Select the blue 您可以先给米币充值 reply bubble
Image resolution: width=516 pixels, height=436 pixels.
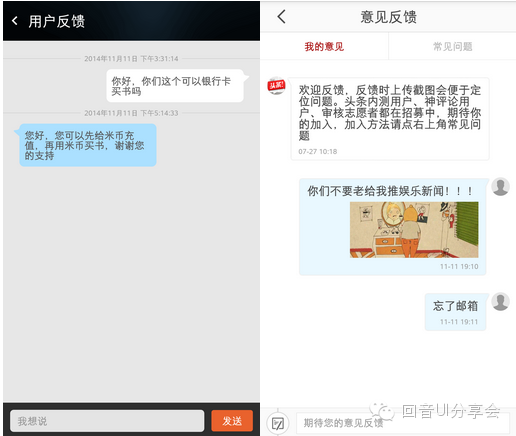88,145
